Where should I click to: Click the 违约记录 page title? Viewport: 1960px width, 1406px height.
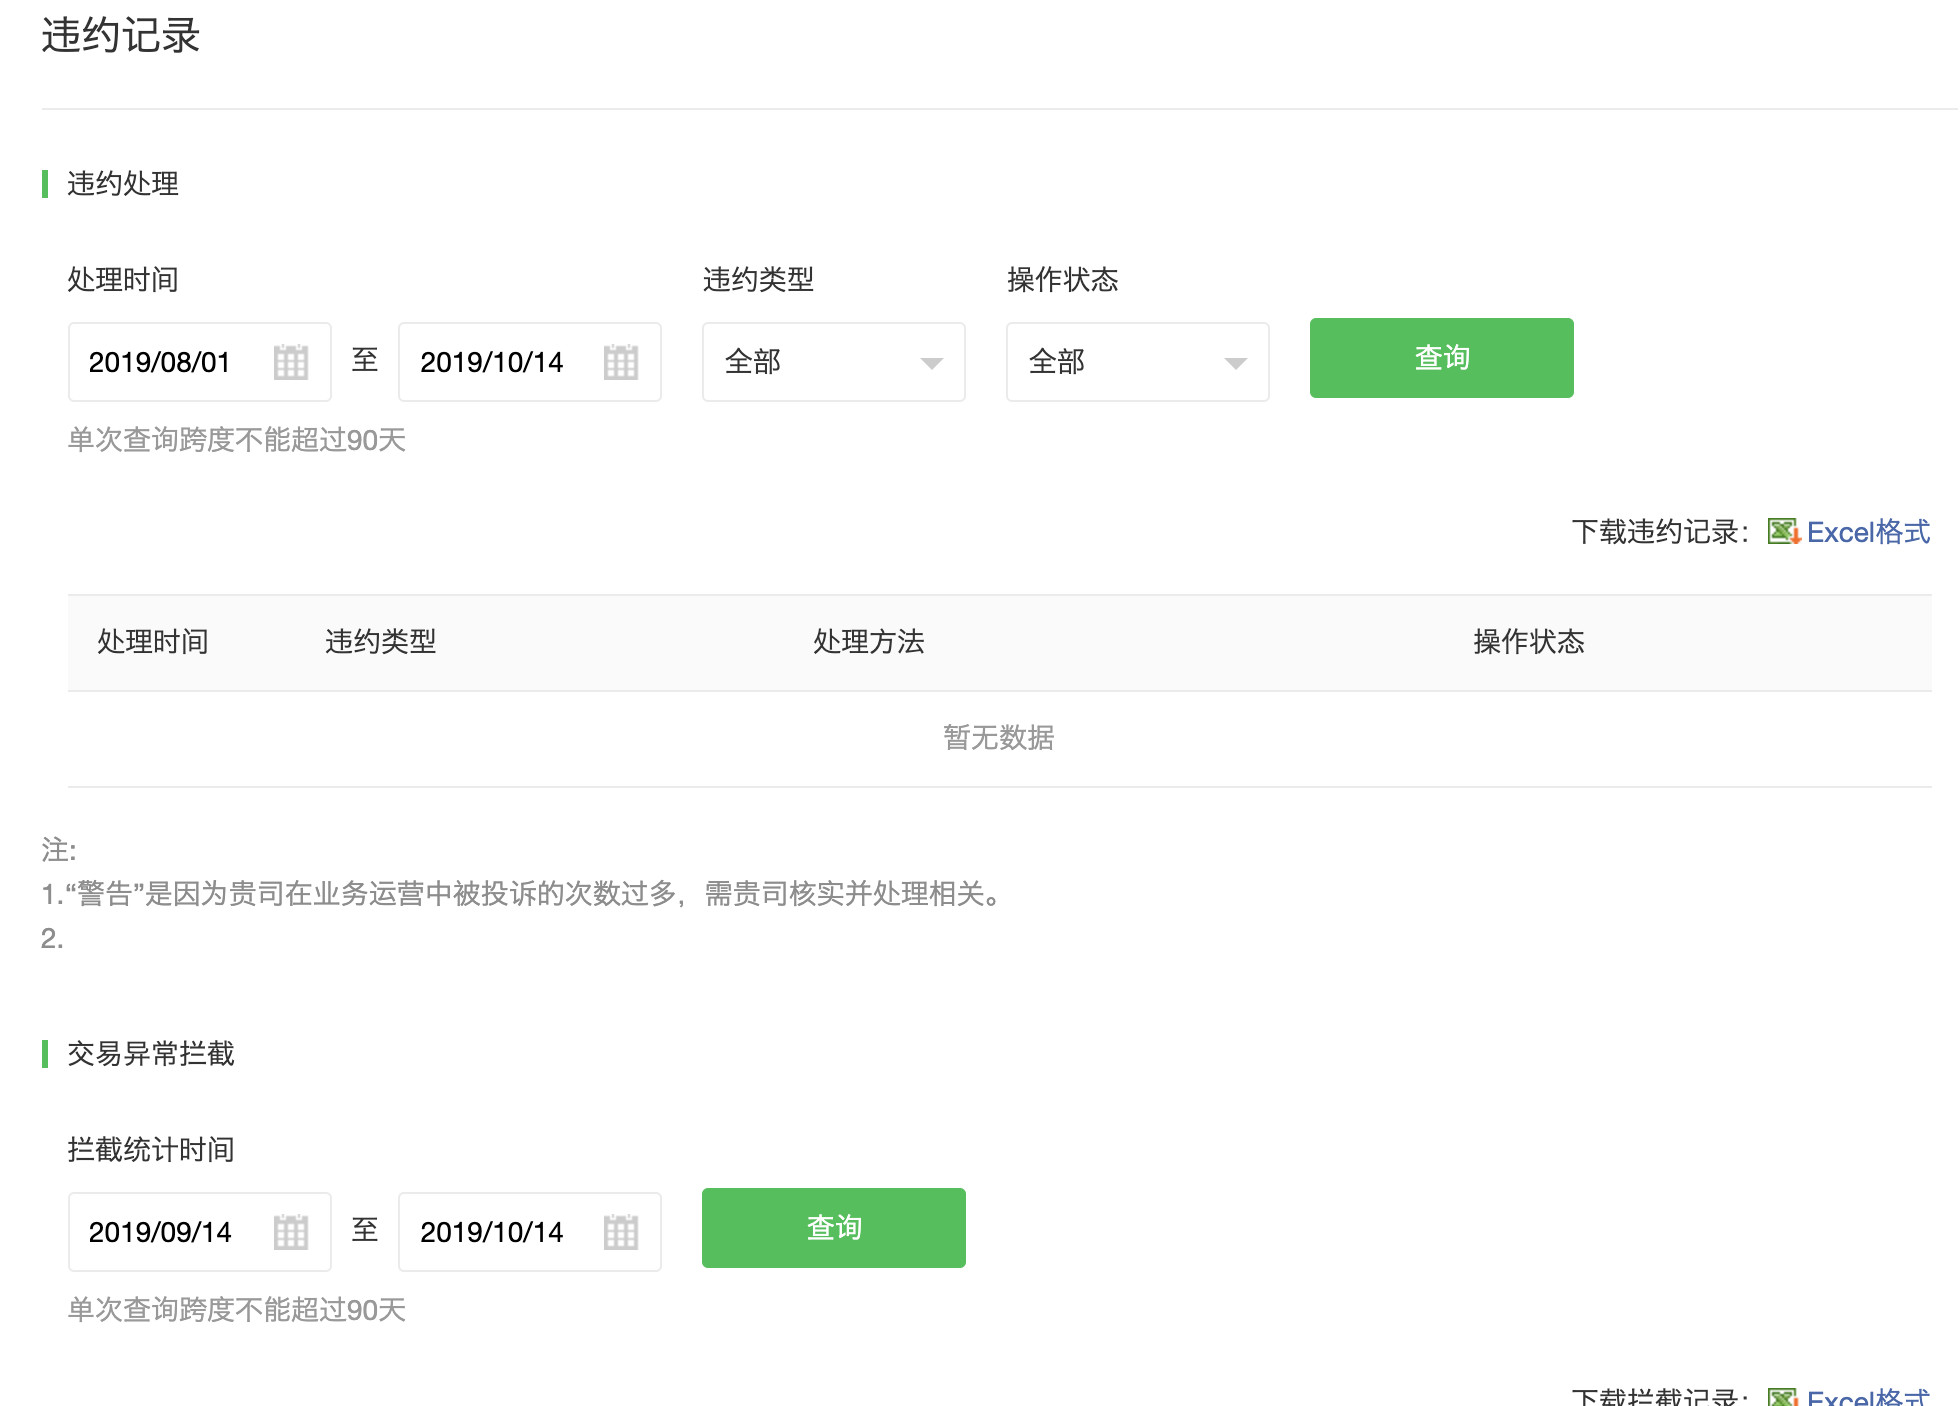(121, 36)
